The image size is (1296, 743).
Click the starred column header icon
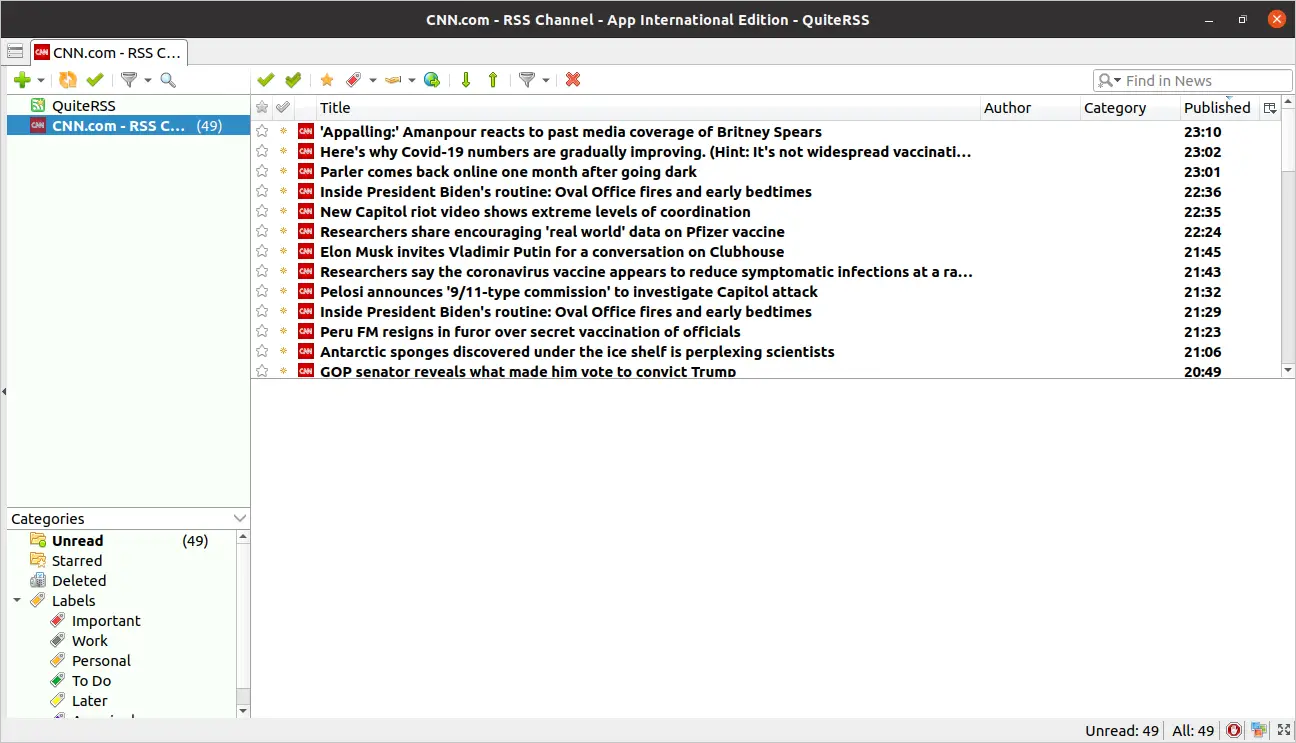[x=262, y=108]
